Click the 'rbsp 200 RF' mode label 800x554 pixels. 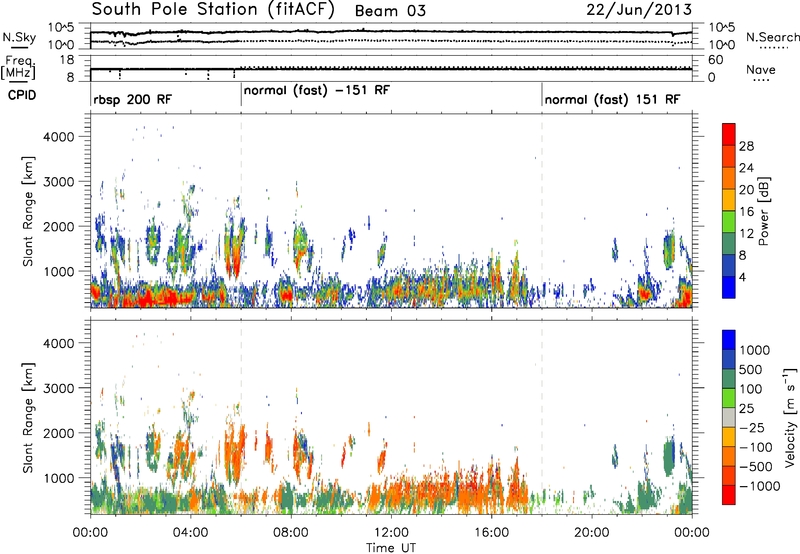[x=133, y=99]
